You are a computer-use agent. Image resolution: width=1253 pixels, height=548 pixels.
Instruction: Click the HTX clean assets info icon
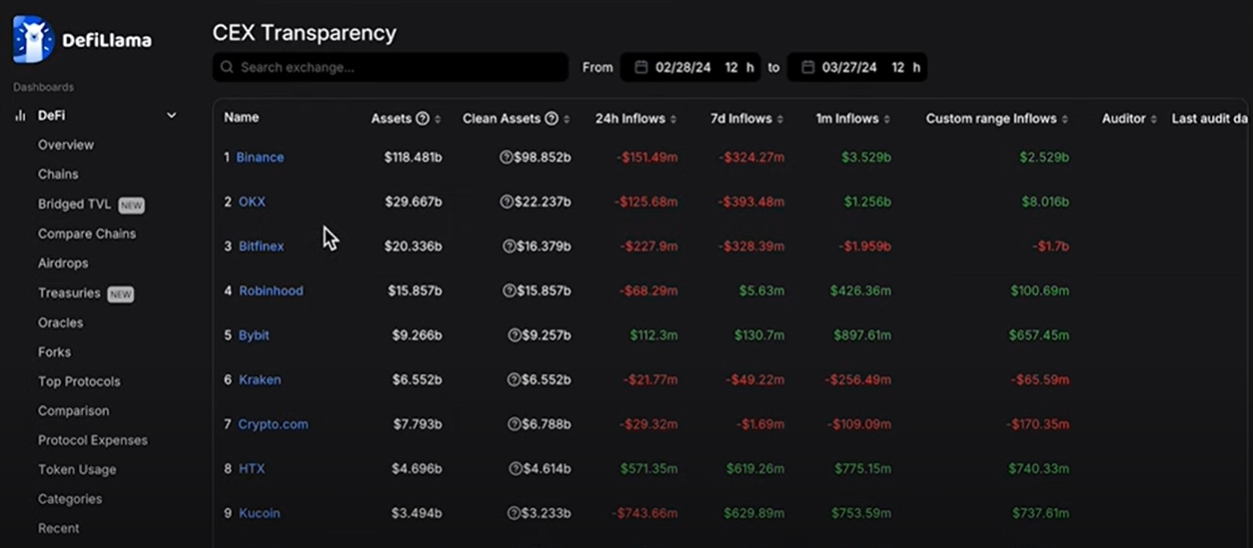(515, 469)
